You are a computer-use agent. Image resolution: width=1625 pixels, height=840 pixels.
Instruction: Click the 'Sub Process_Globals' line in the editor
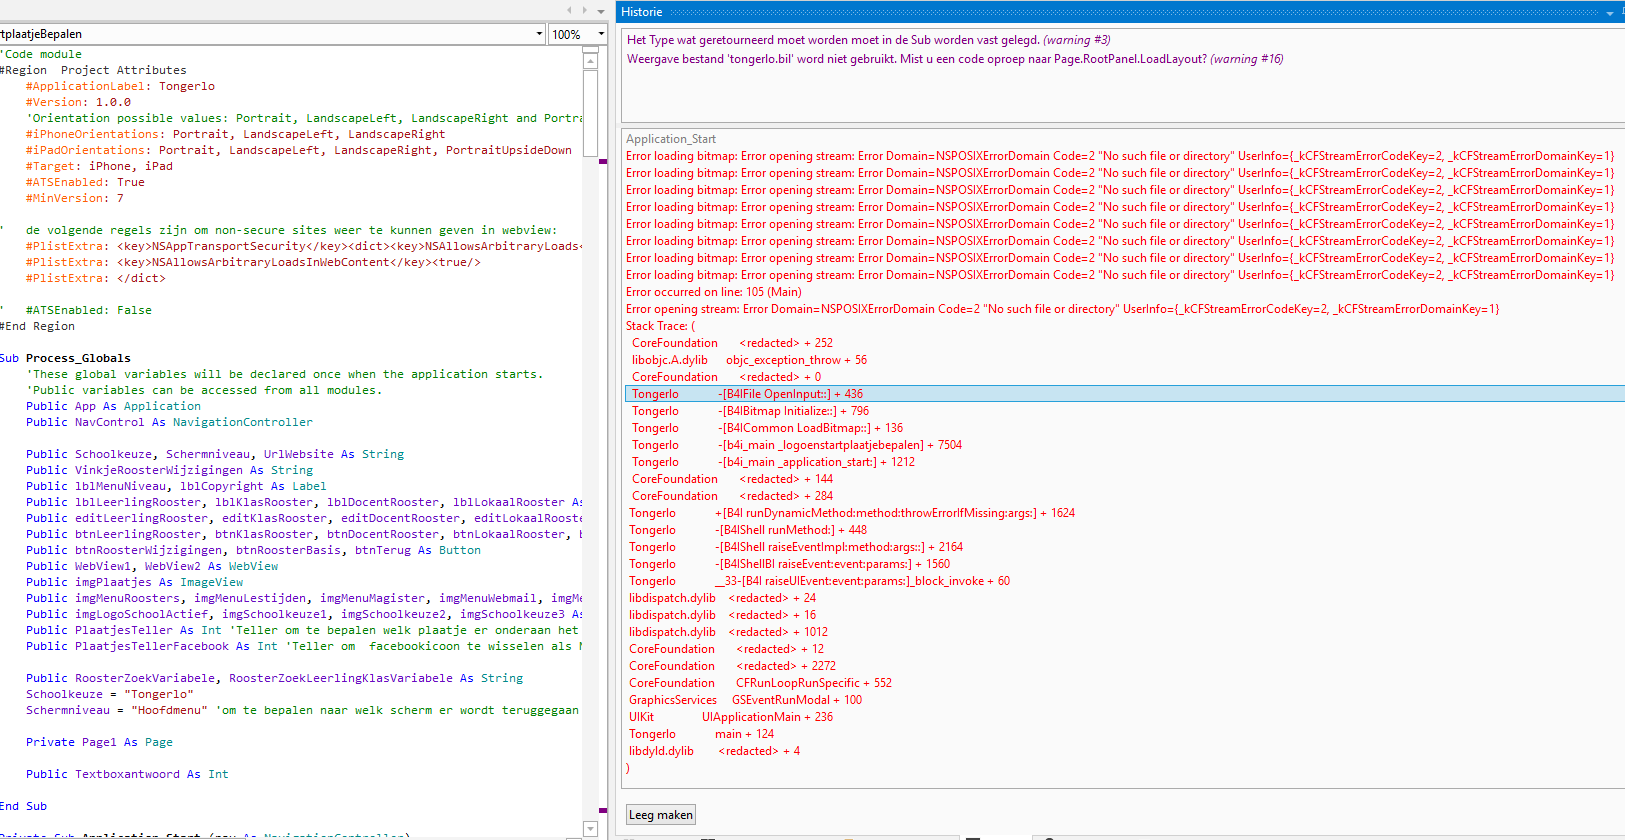coord(66,358)
